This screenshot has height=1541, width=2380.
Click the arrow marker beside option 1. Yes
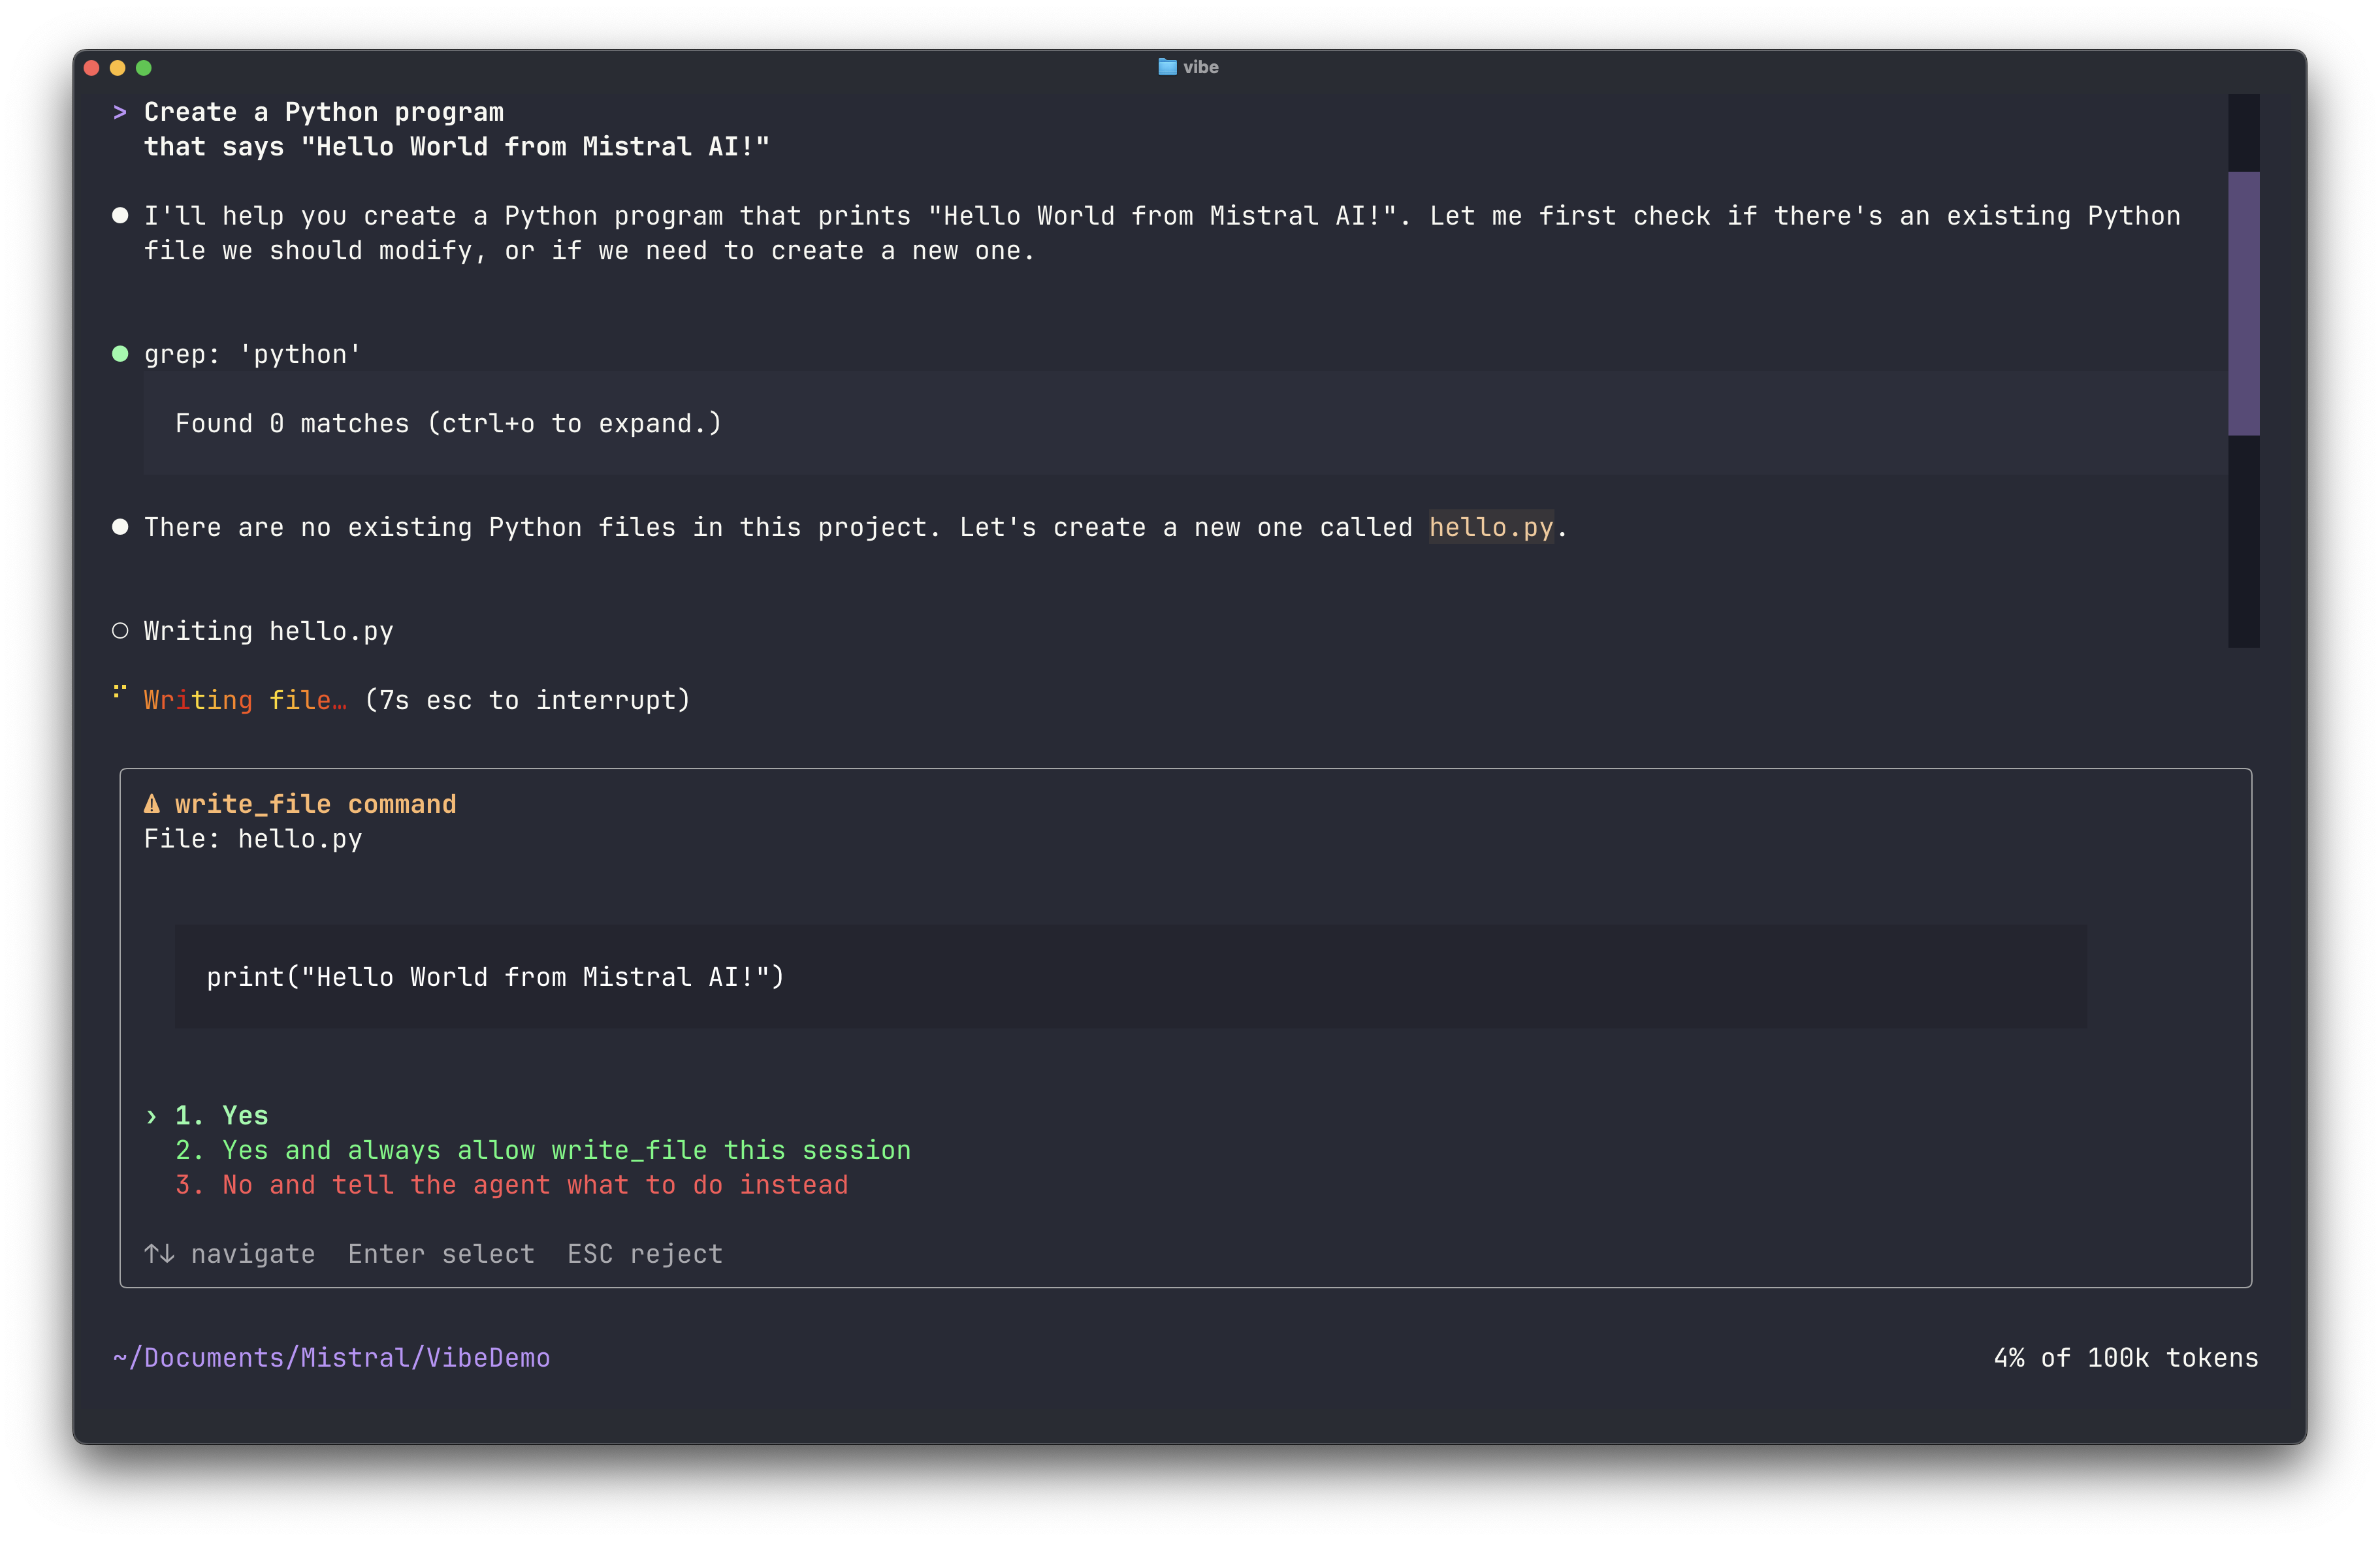pyautogui.click(x=152, y=1115)
